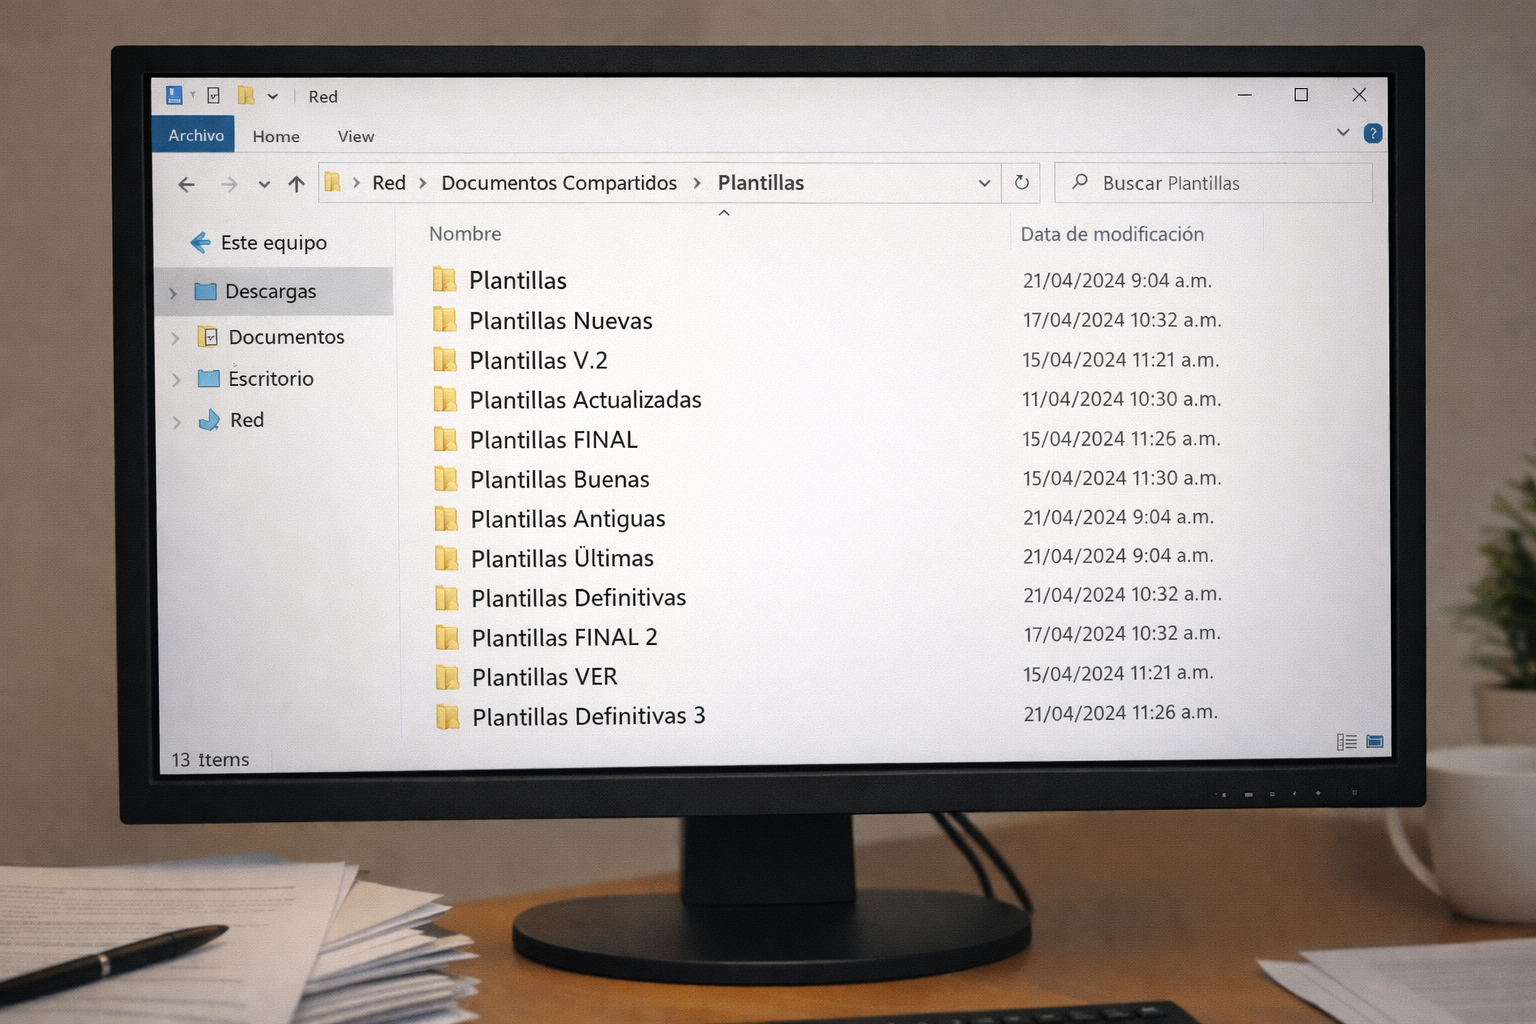Click the 13 items status bar text
Image resolution: width=1536 pixels, height=1024 pixels.
click(x=210, y=760)
